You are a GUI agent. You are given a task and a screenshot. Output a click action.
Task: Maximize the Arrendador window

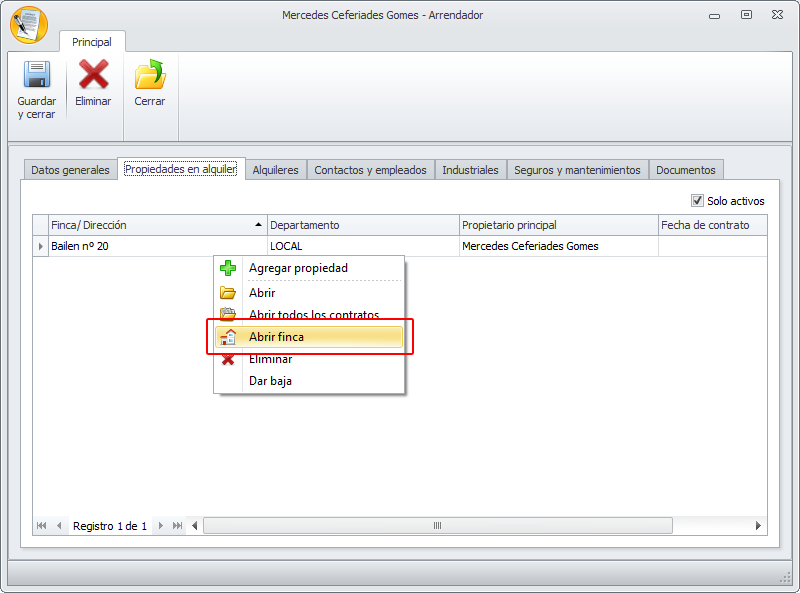(746, 15)
